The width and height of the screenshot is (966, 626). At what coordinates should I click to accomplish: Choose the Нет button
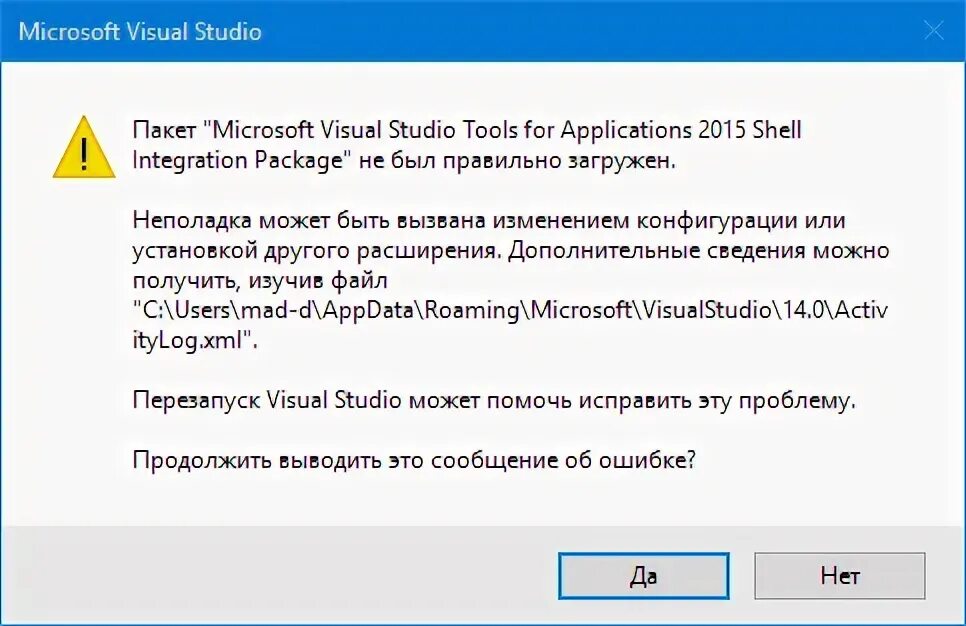coord(840,576)
